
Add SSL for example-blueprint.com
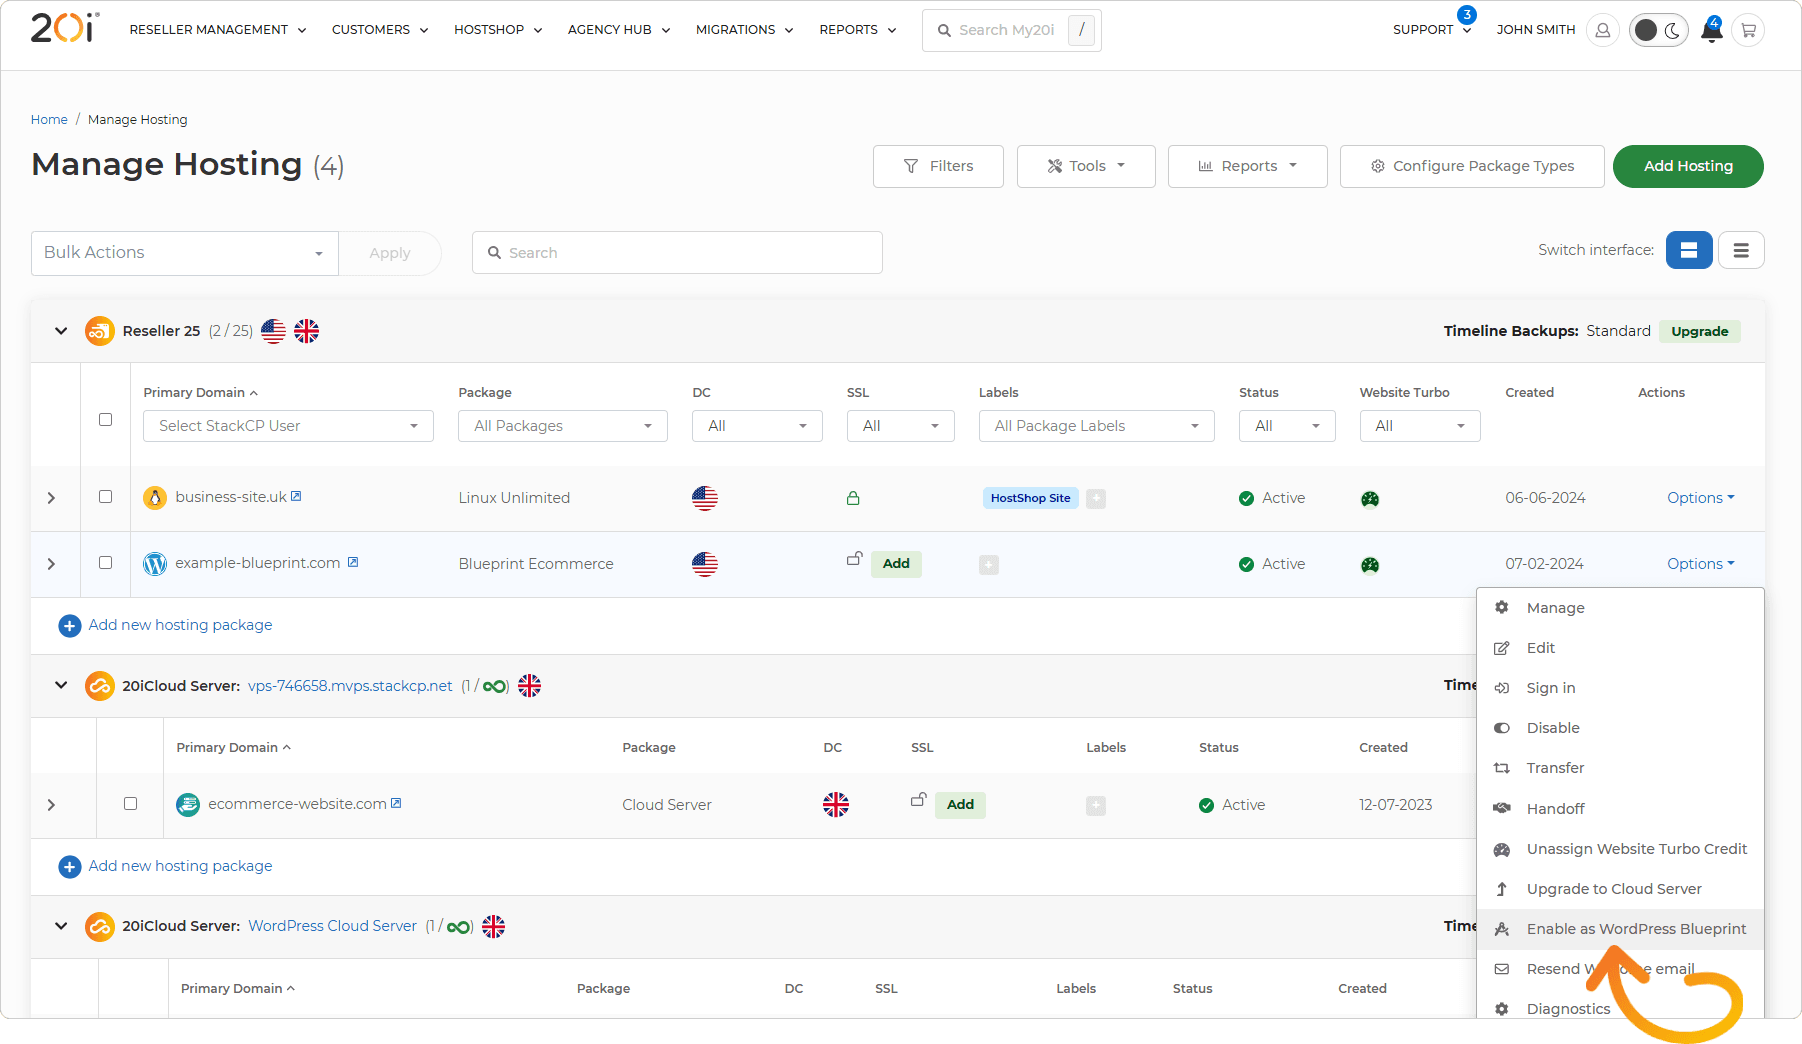click(x=896, y=564)
